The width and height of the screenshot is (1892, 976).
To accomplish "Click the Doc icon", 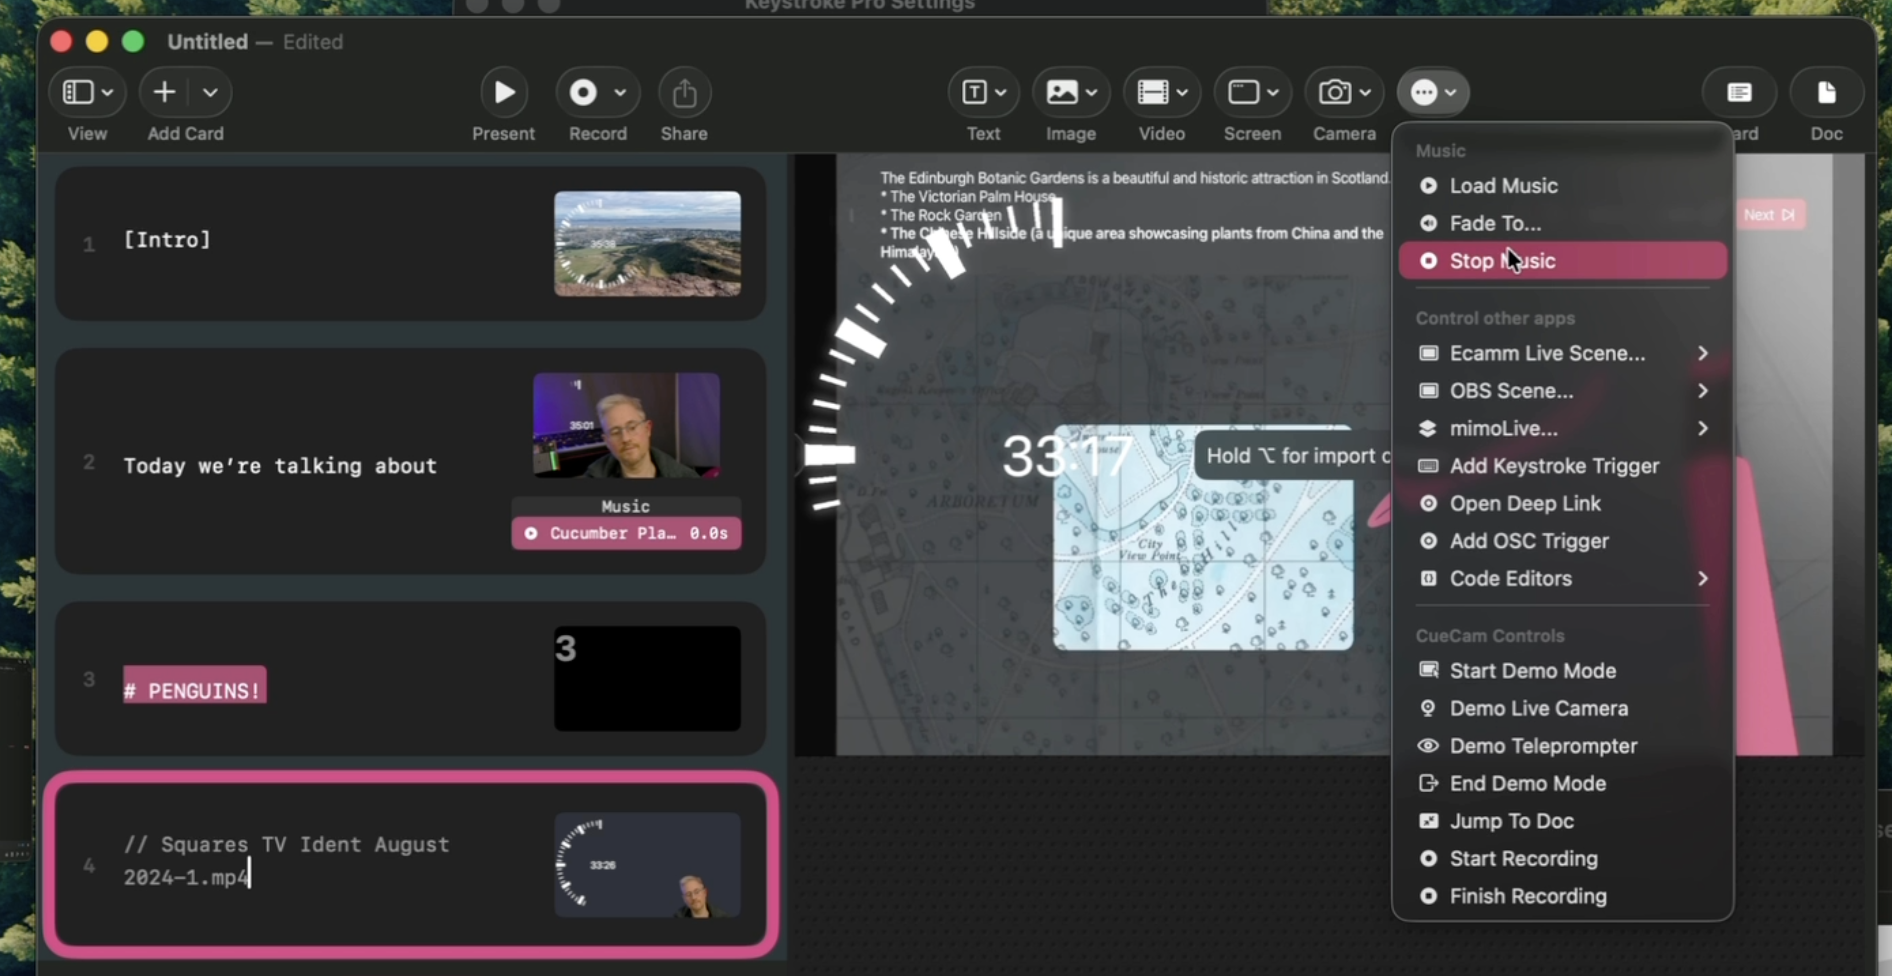I will pos(1826,92).
